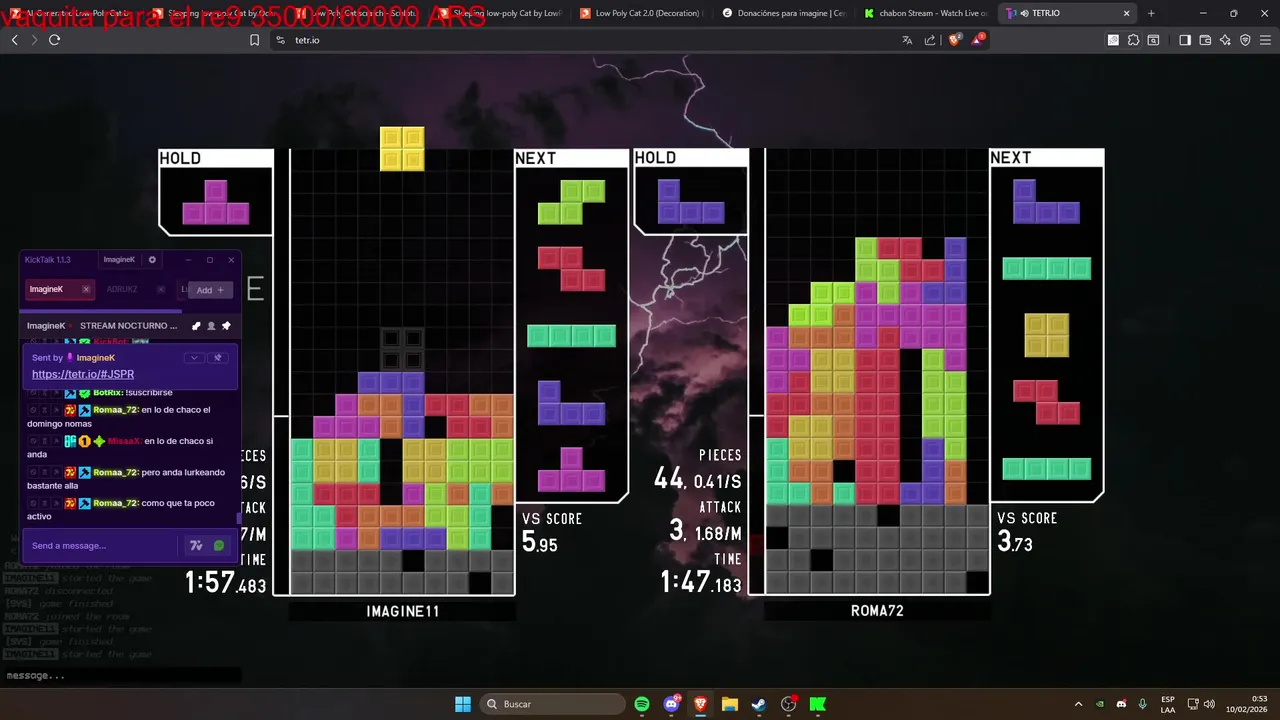The width and height of the screenshot is (1280, 720).
Task: Close the ImagineK chat tab
Action: [x=86, y=290]
